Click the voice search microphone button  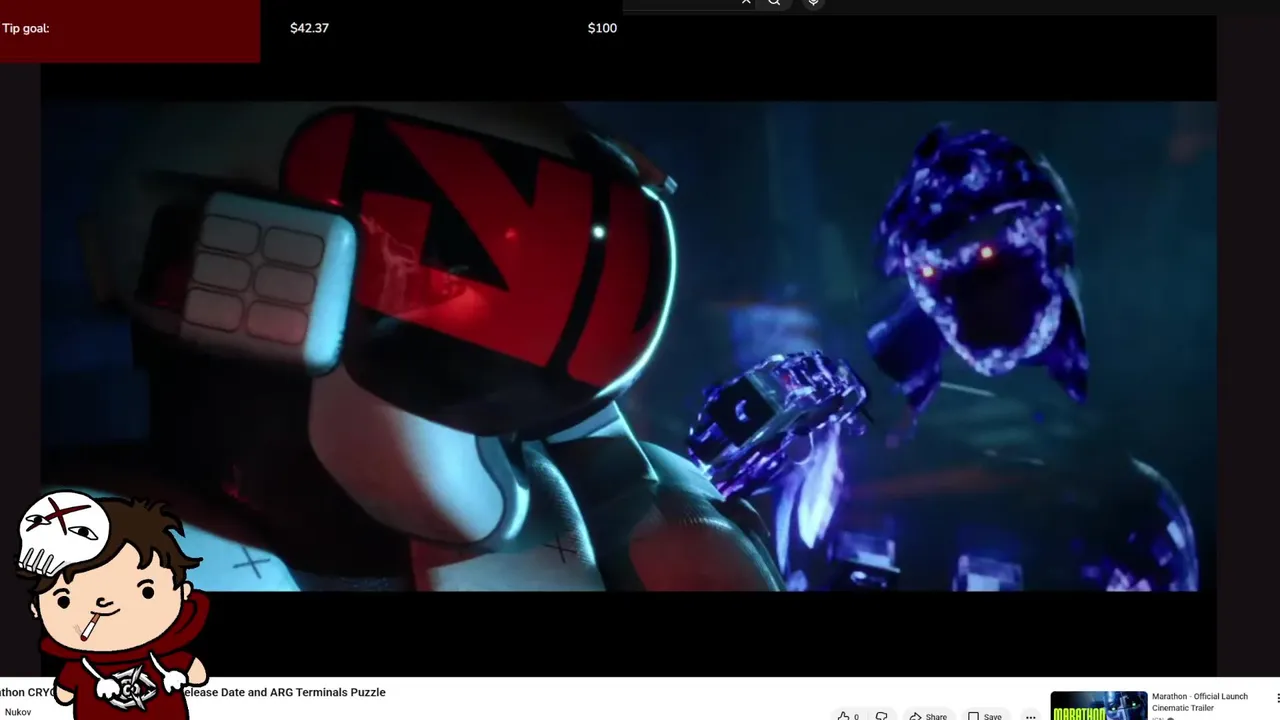pos(813,3)
